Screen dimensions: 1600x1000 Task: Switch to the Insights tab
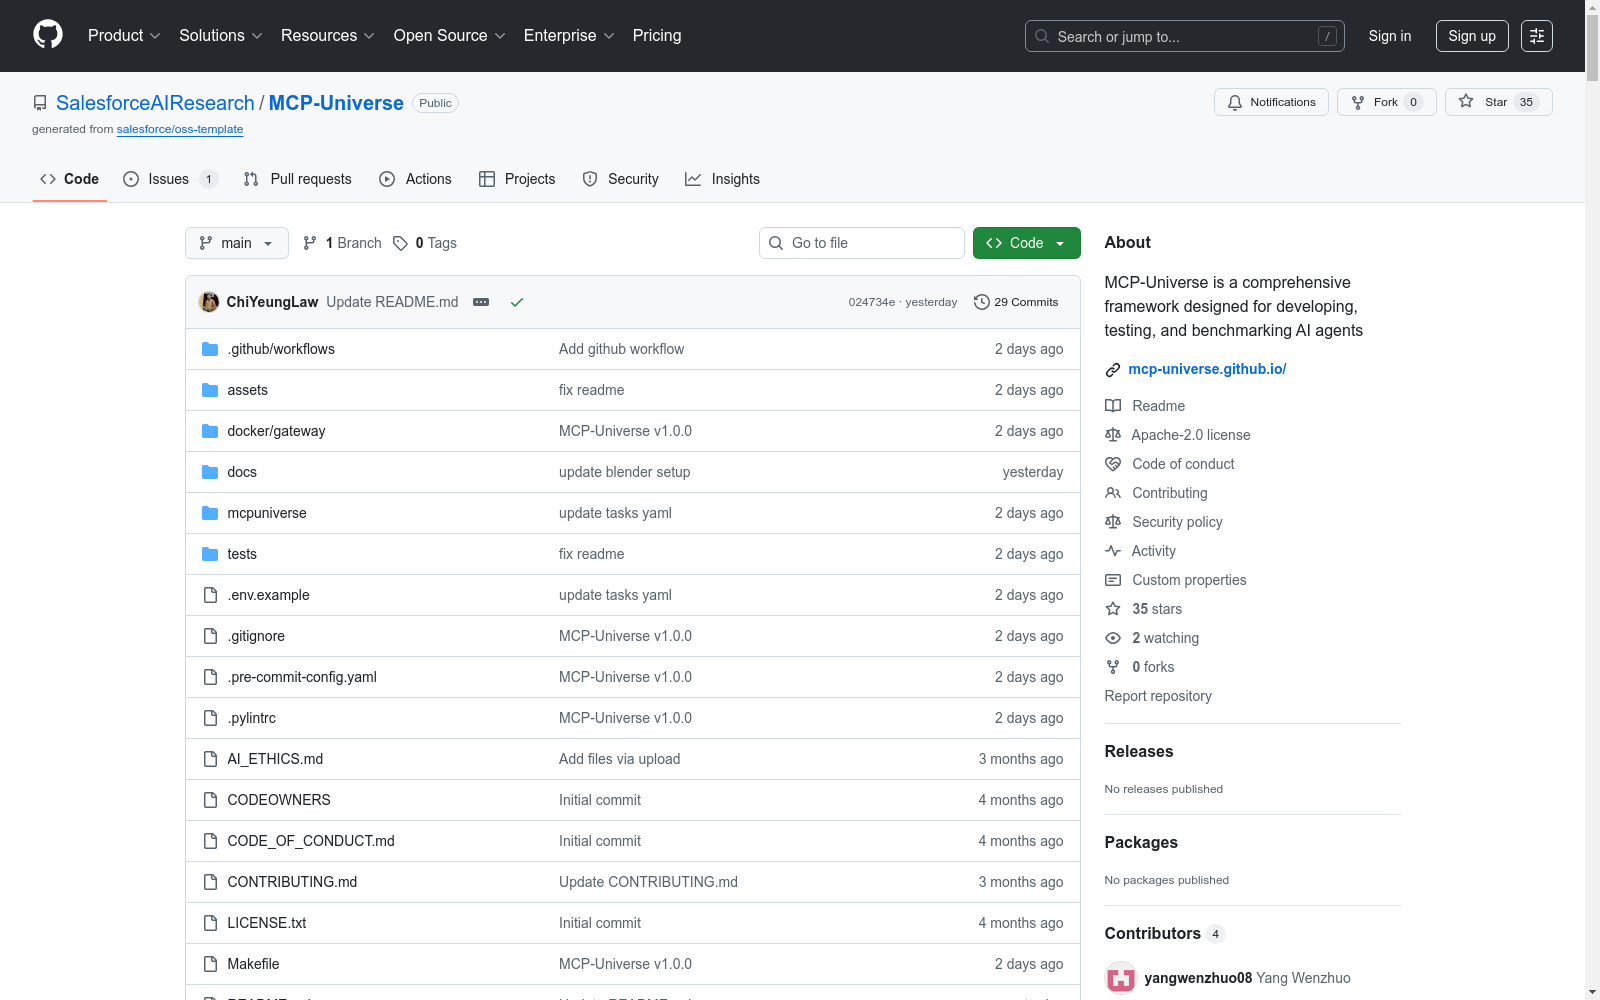722,179
